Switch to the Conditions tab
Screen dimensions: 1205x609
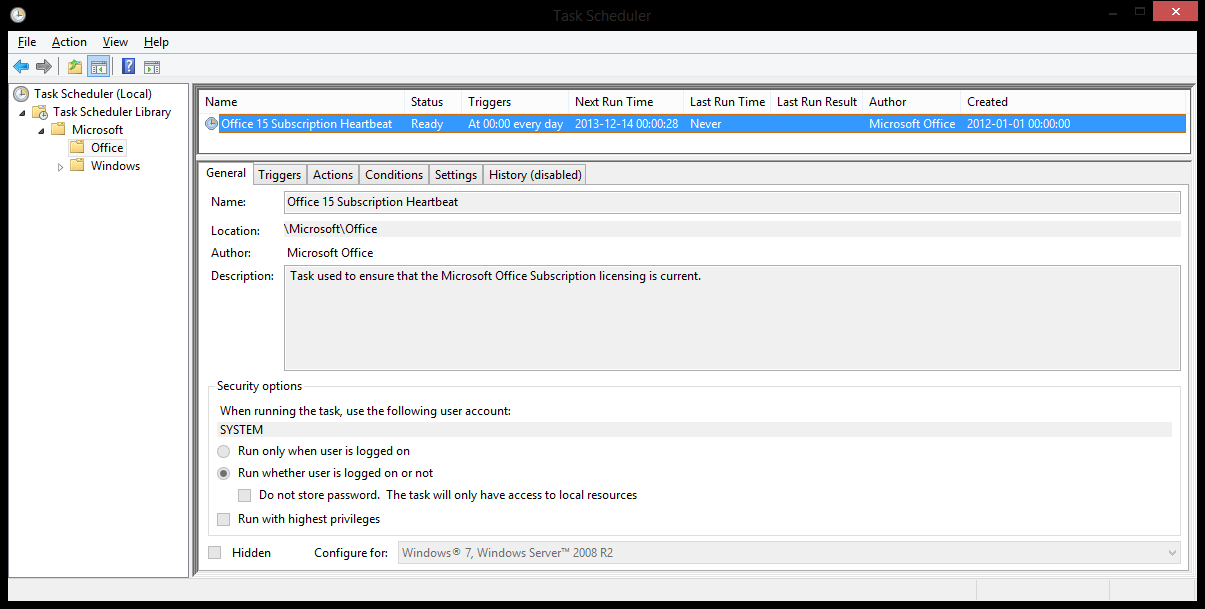coord(394,175)
